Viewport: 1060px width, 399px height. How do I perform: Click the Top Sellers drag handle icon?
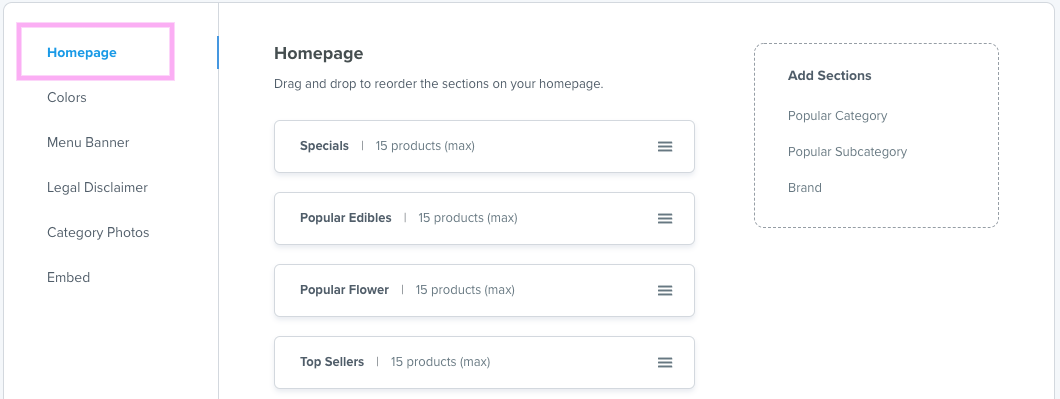[665, 362]
